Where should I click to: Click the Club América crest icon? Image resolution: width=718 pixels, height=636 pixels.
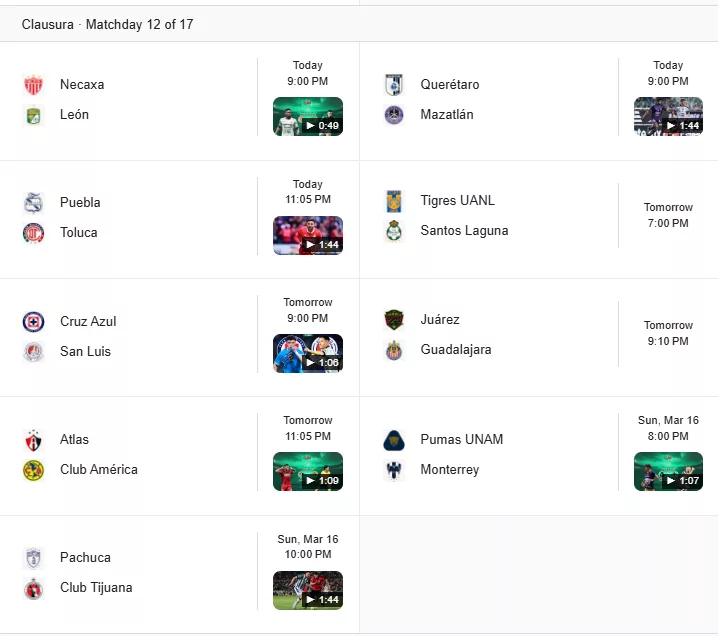(34, 470)
